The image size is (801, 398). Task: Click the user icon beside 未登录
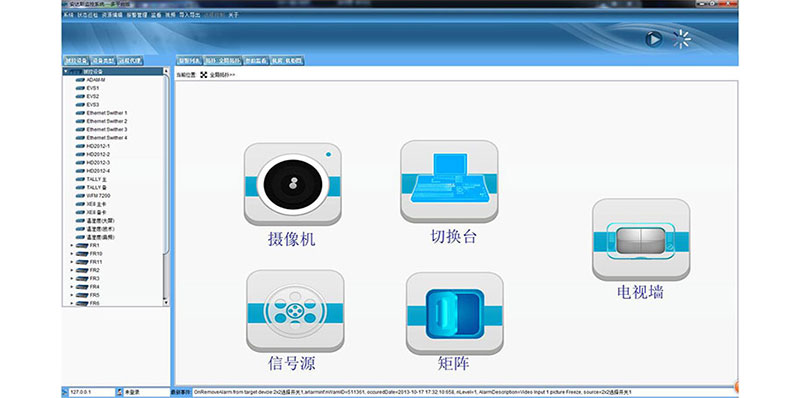(x=120, y=392)
